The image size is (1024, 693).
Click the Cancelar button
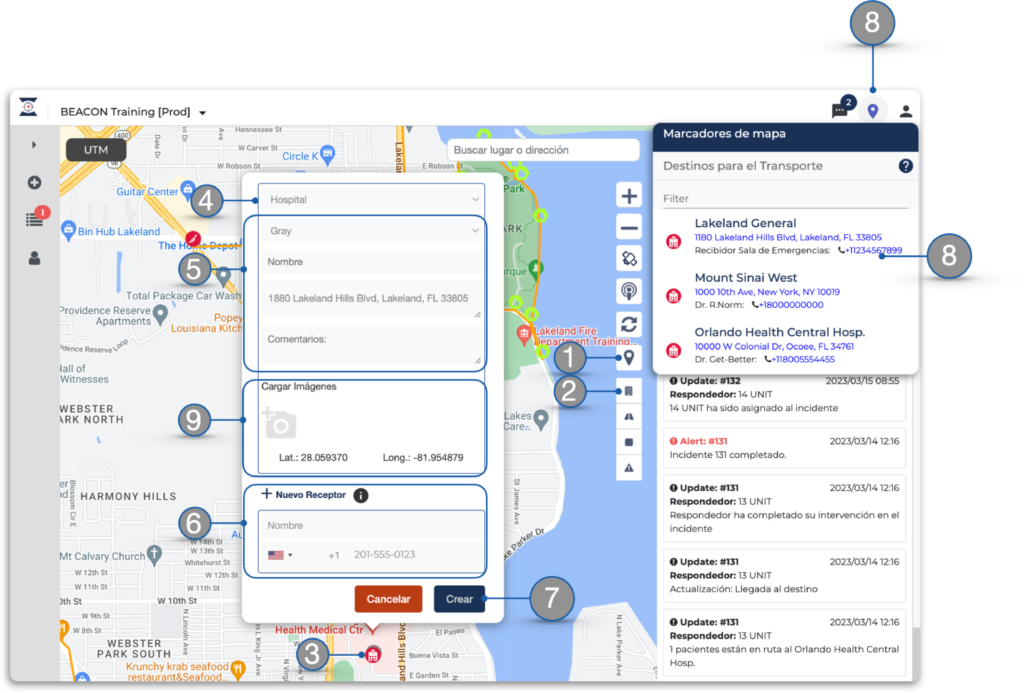pos(389,599)
